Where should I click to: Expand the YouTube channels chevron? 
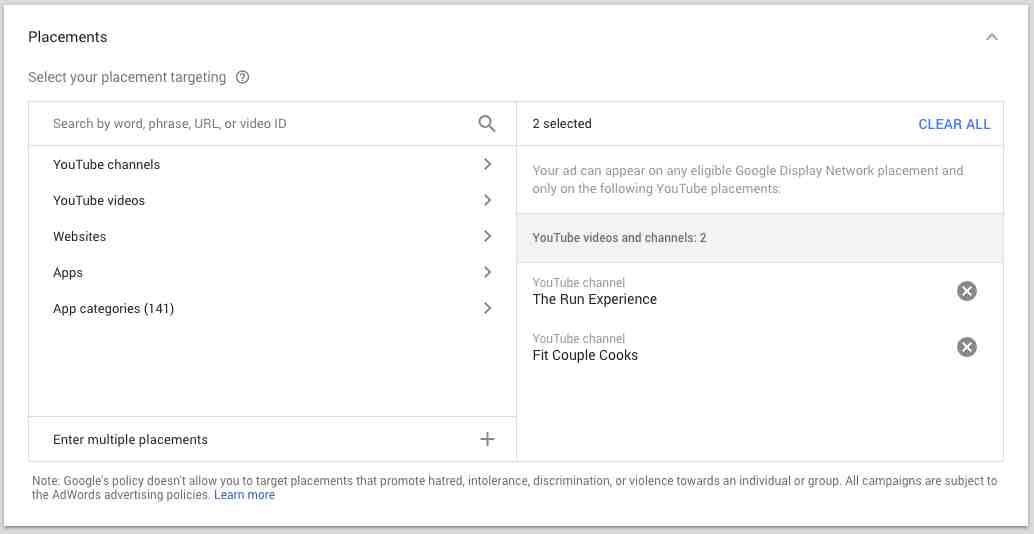click(x=487, y=164)
